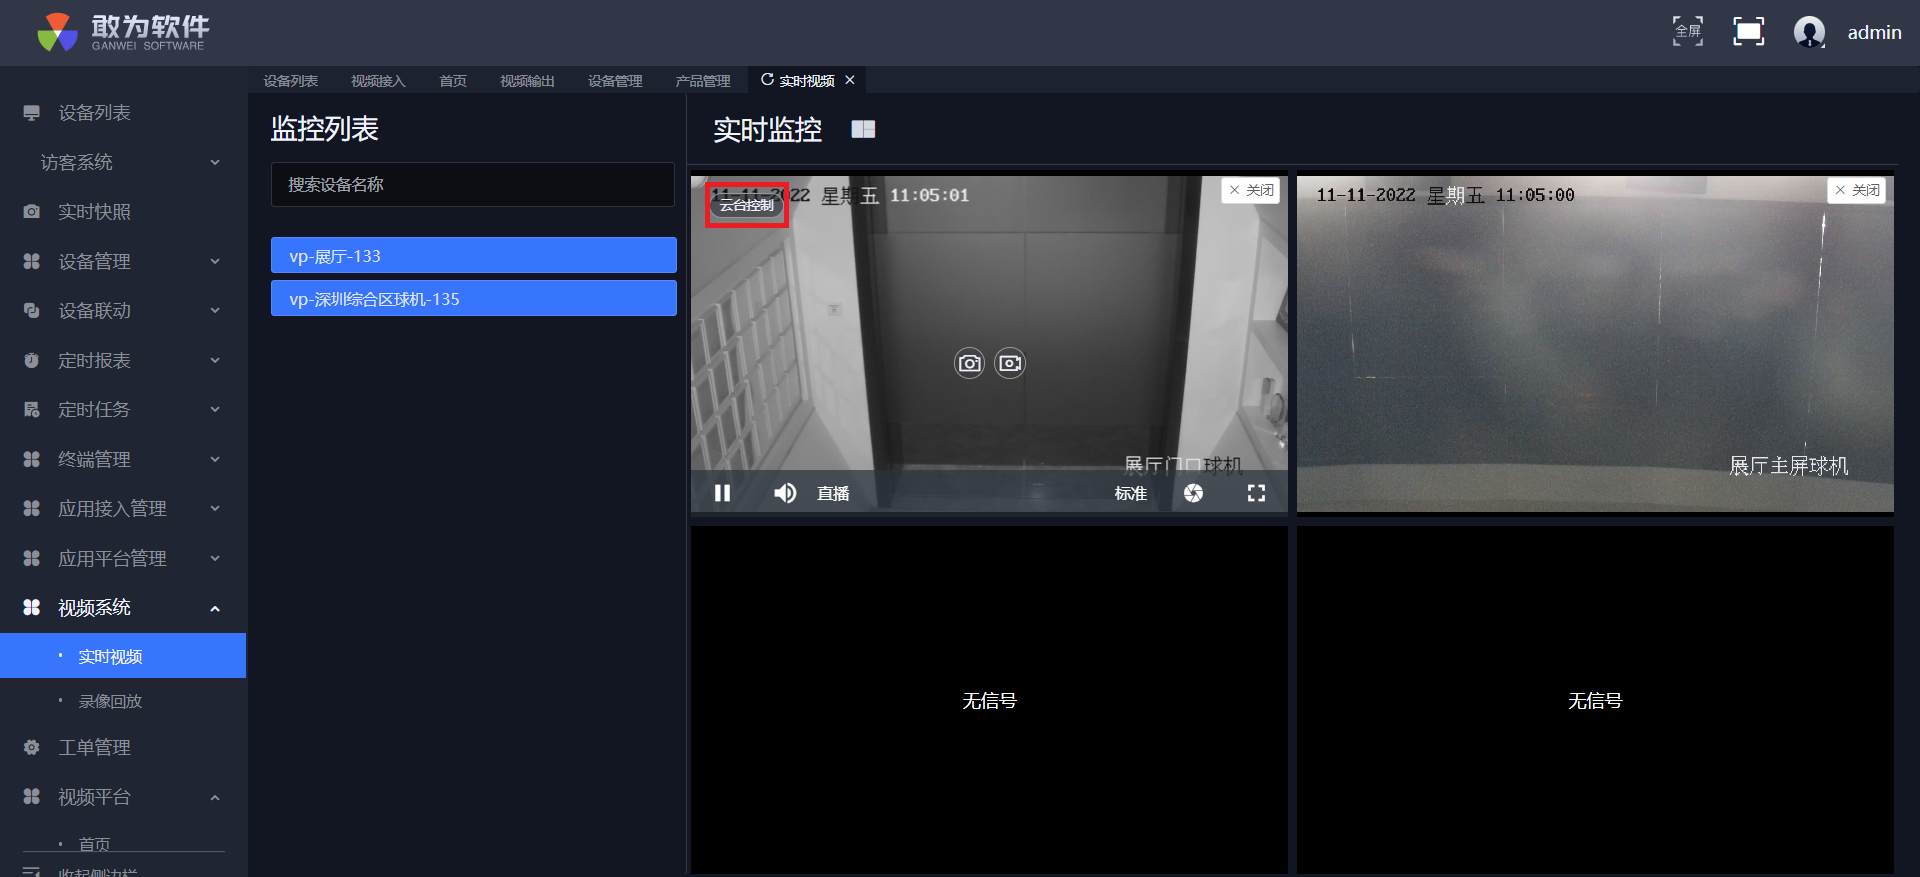1920x877 pixels.
Task: Click the gear icon beside 工单管理
Action: coord(32,747)
